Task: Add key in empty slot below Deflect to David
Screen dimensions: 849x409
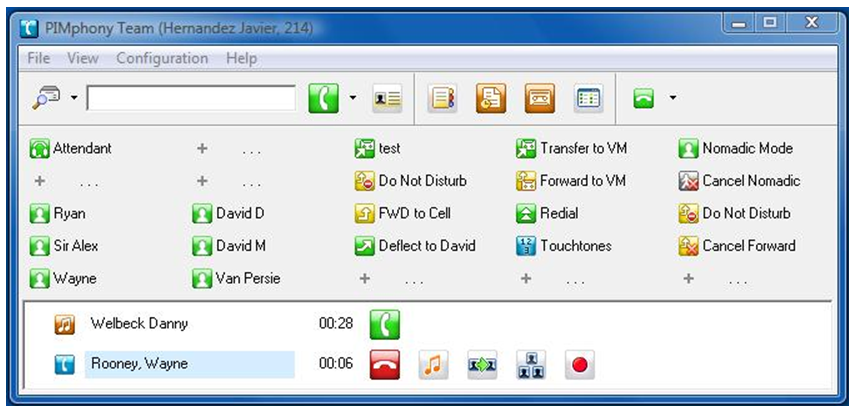Action: (365, 278)
